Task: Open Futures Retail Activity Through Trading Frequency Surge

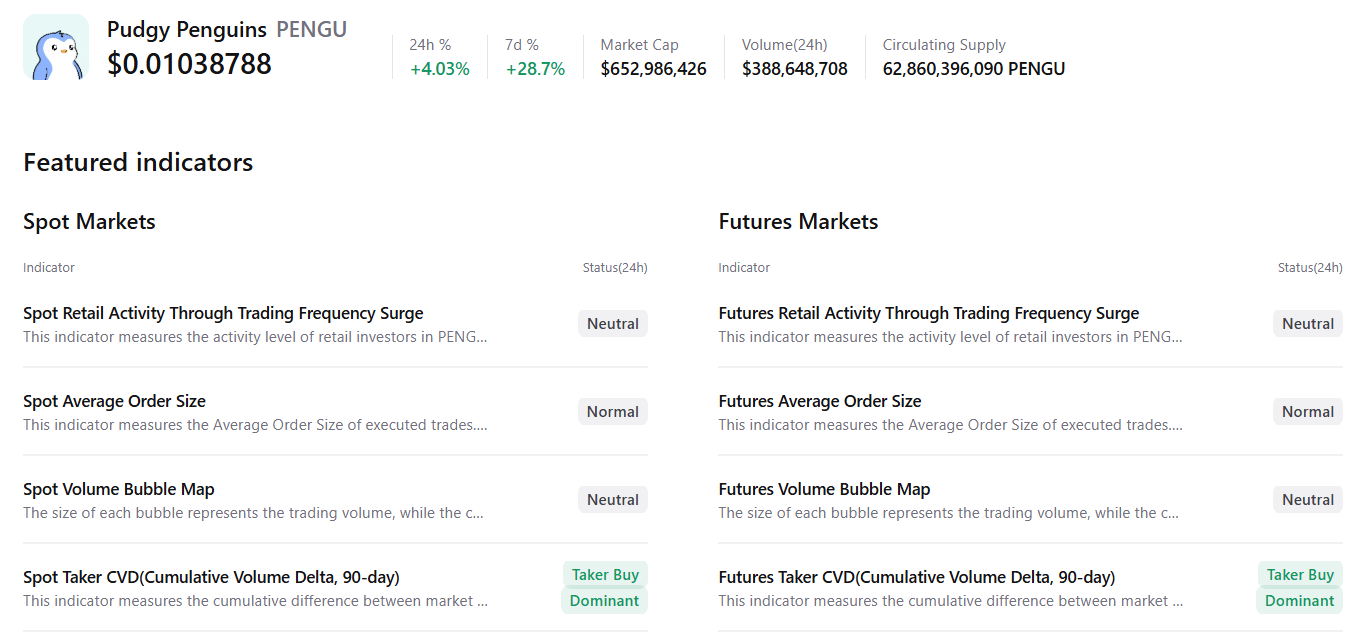Action: coord(928,313)
